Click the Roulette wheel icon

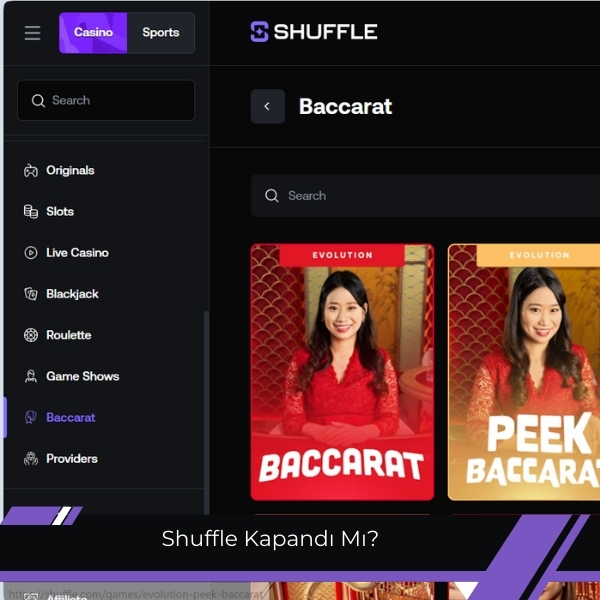[31, 335]
